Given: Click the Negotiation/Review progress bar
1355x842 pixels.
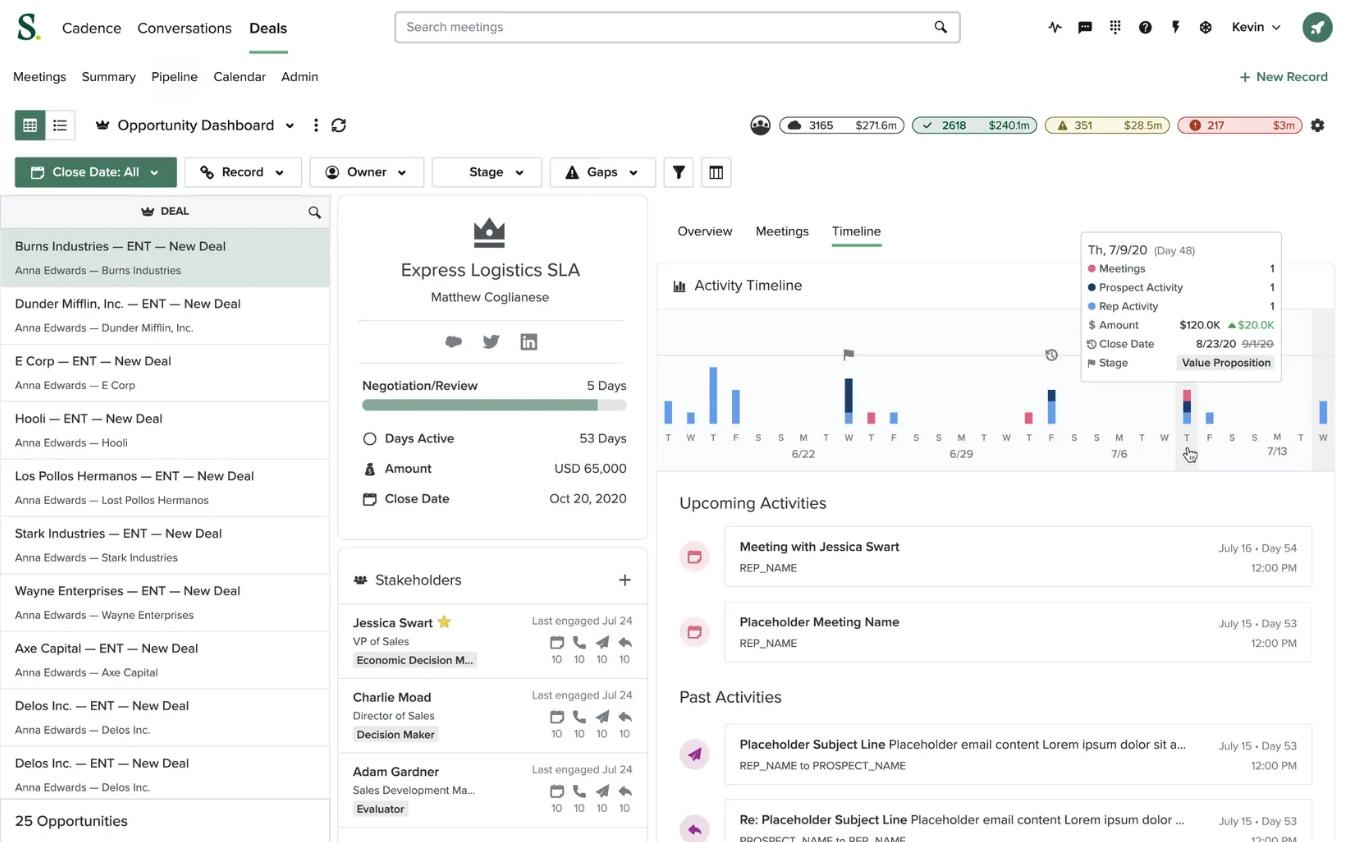Looking at the screenshot, I should click(494, 405).
